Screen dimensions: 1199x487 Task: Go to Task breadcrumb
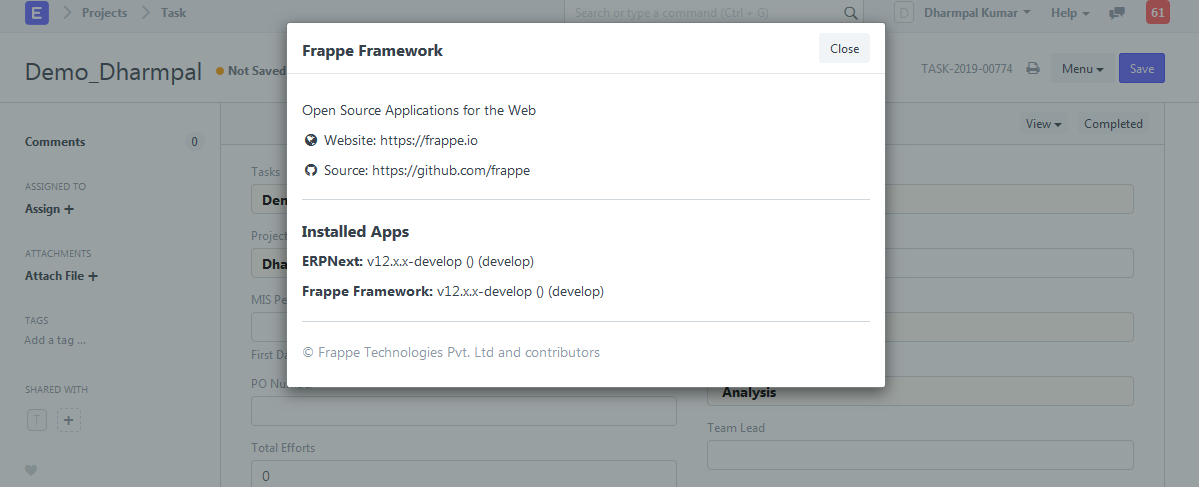point(174,13)
